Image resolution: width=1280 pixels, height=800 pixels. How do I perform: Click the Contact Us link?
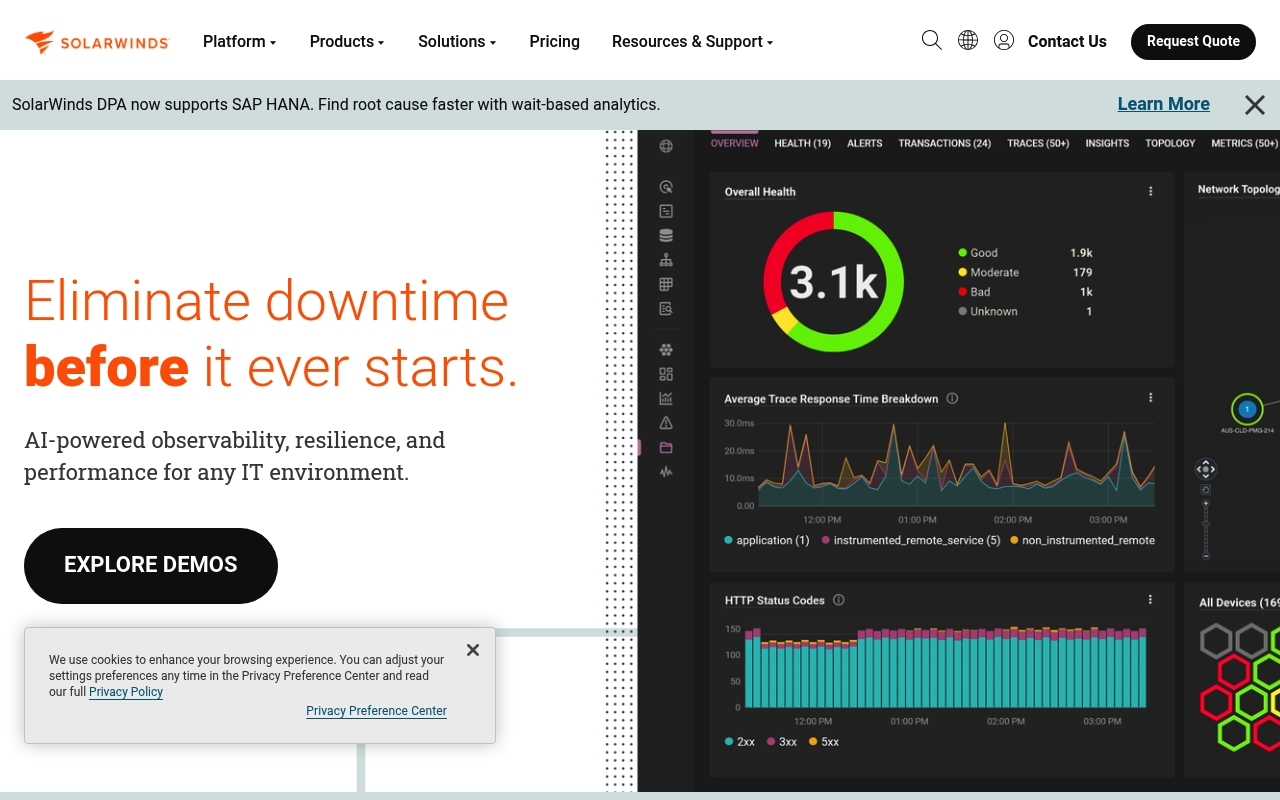click(1067, 41)
